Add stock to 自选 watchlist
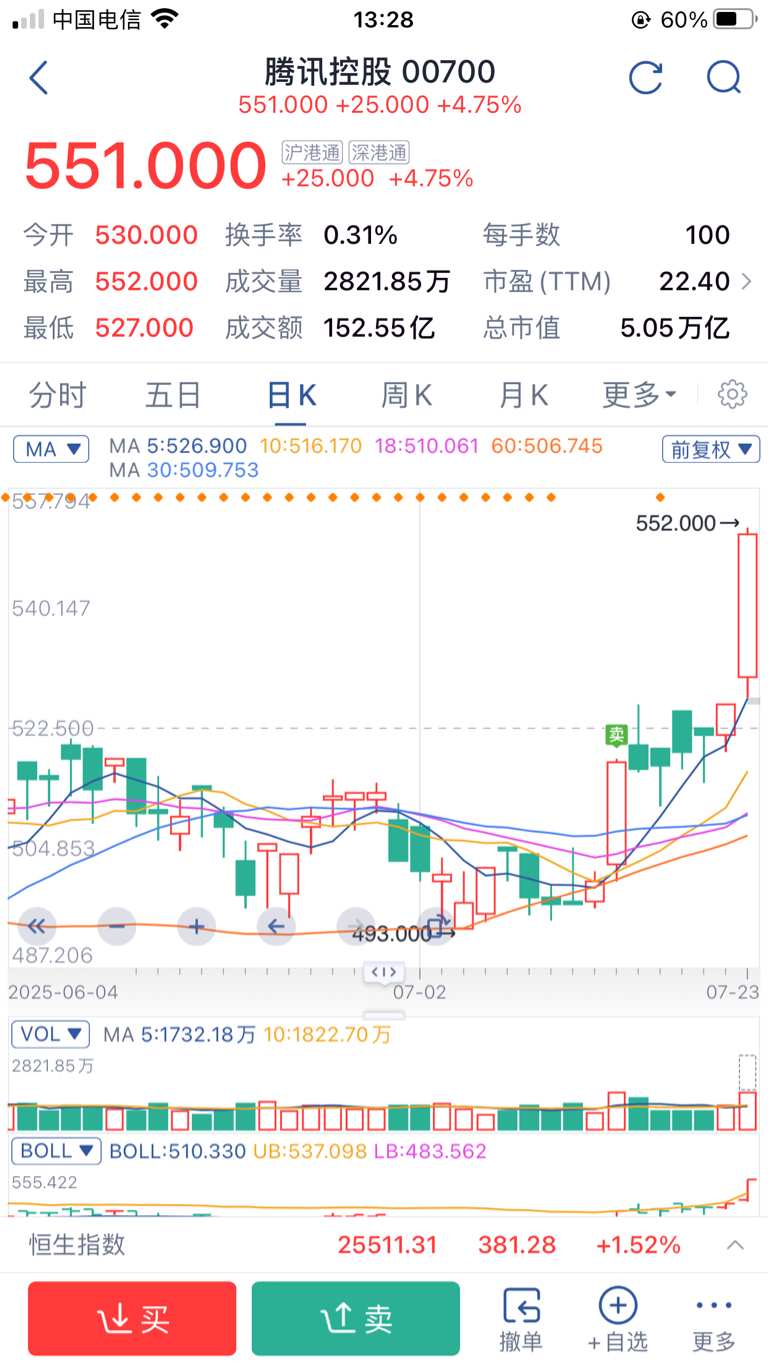The width and height of the screenshot is (768, 1366). point(618,1320)
